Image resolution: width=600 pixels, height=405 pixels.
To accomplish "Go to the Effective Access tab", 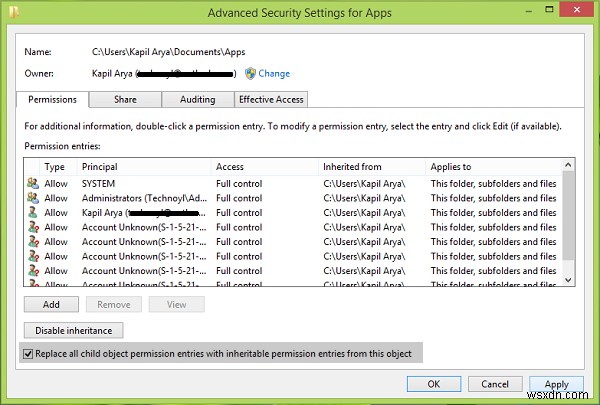I will [271, 100].
